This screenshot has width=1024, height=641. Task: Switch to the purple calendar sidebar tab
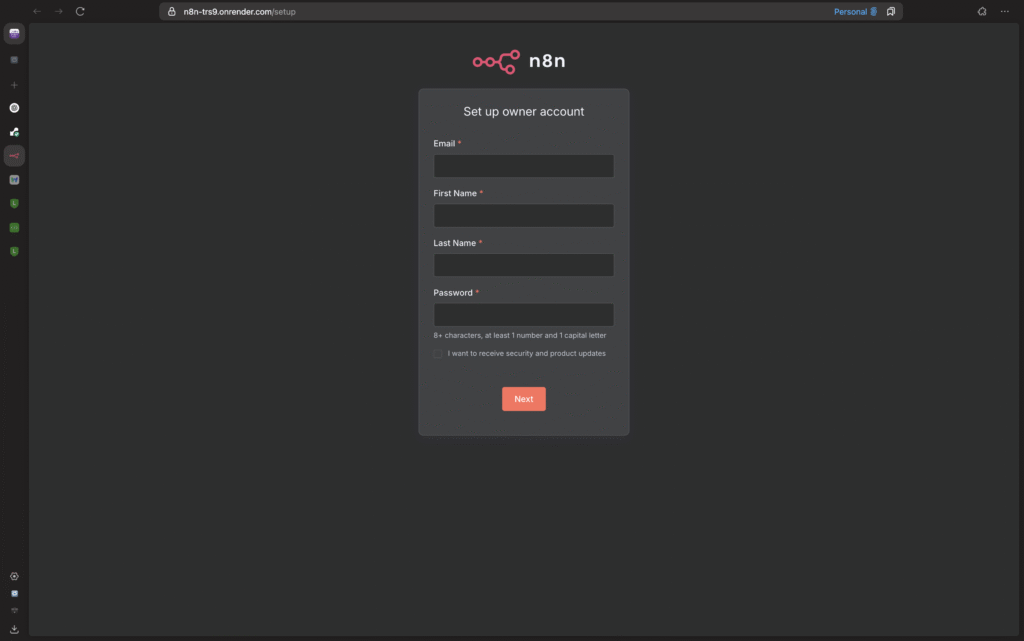14,33
